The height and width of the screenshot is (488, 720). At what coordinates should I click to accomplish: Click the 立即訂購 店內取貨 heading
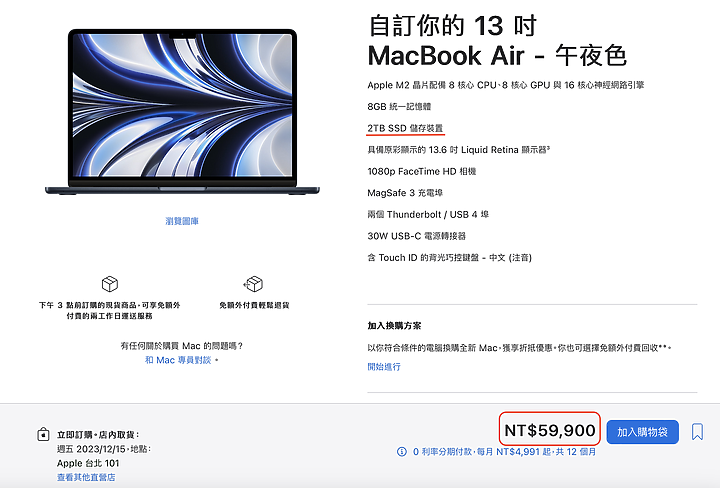click(x=98, y=434)
